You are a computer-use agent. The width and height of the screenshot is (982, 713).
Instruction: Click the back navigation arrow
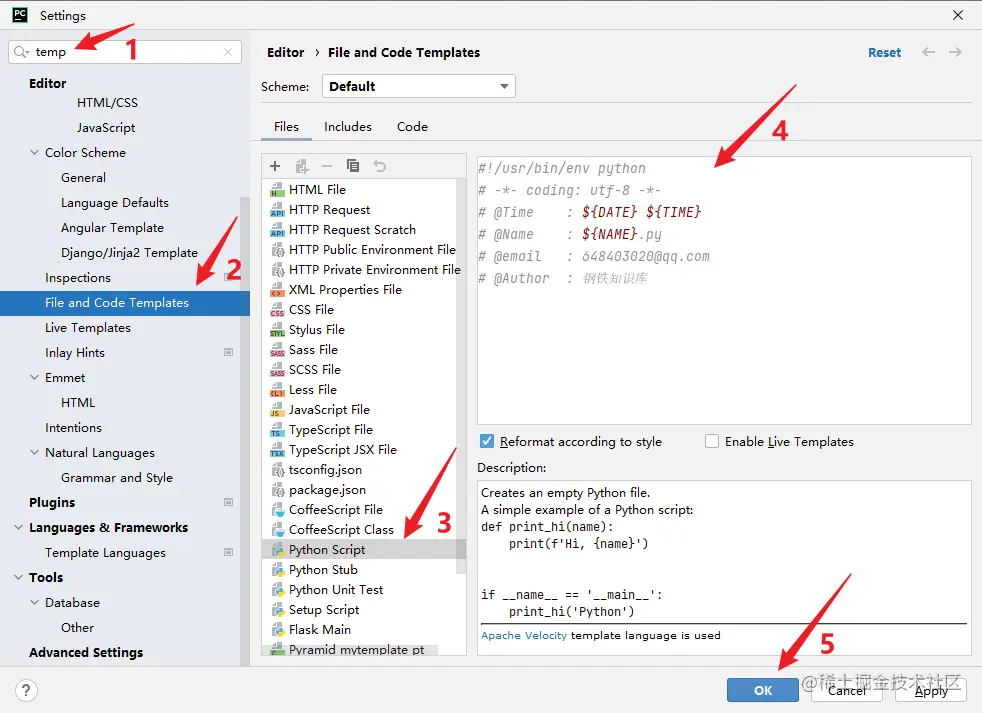pyautogui.click(x=929, y=52)
